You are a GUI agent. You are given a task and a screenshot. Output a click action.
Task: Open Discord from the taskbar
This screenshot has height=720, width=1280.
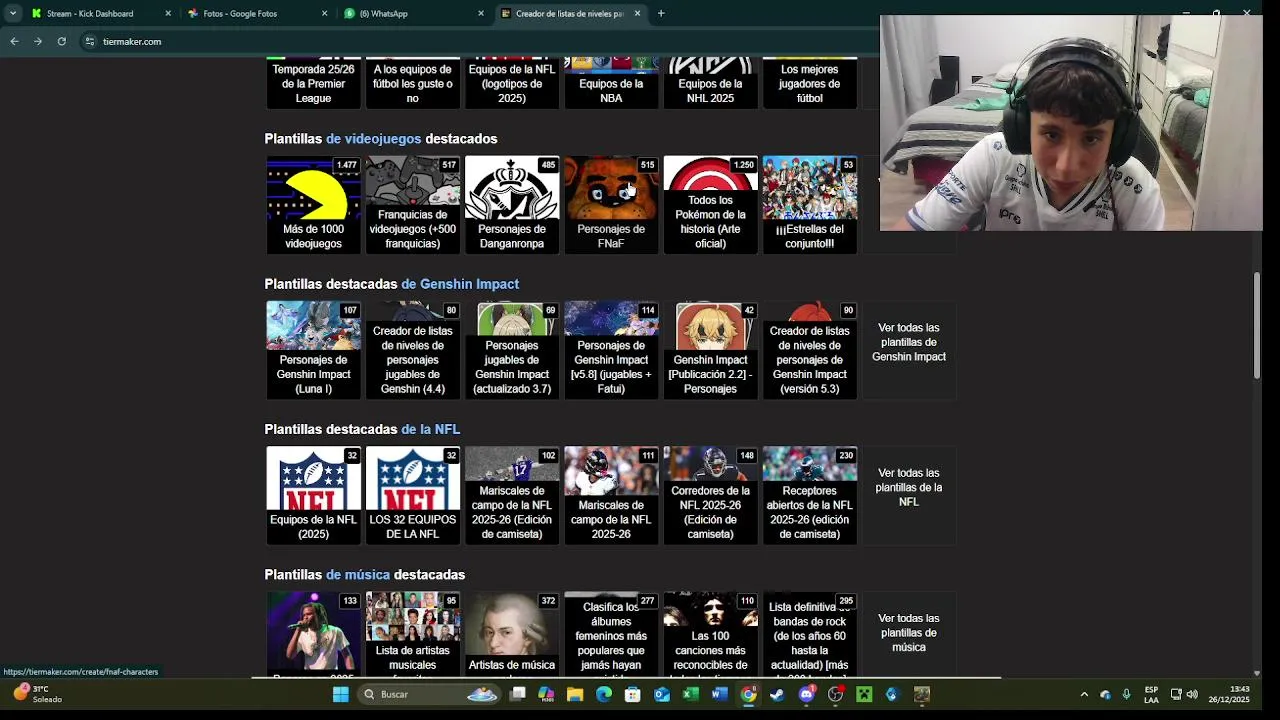click(x=806, y=694)
